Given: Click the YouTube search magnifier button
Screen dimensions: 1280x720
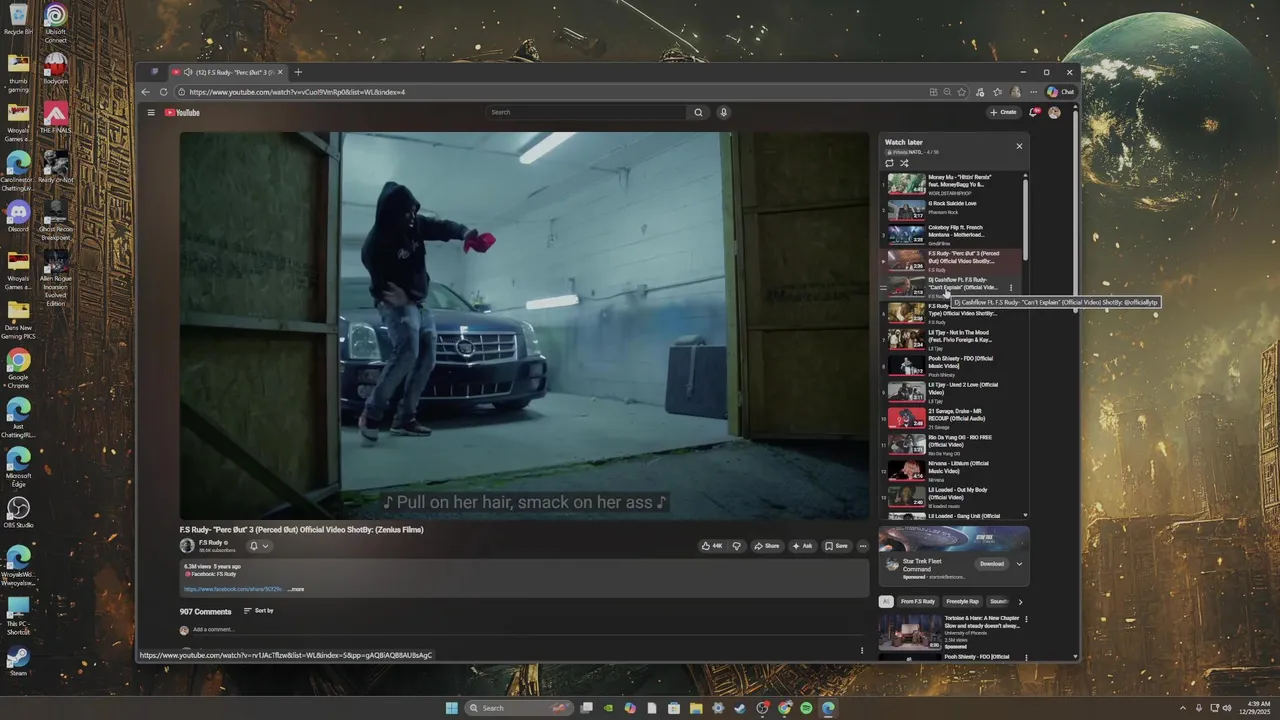Looking at the screenshot, I should point(699,113).
